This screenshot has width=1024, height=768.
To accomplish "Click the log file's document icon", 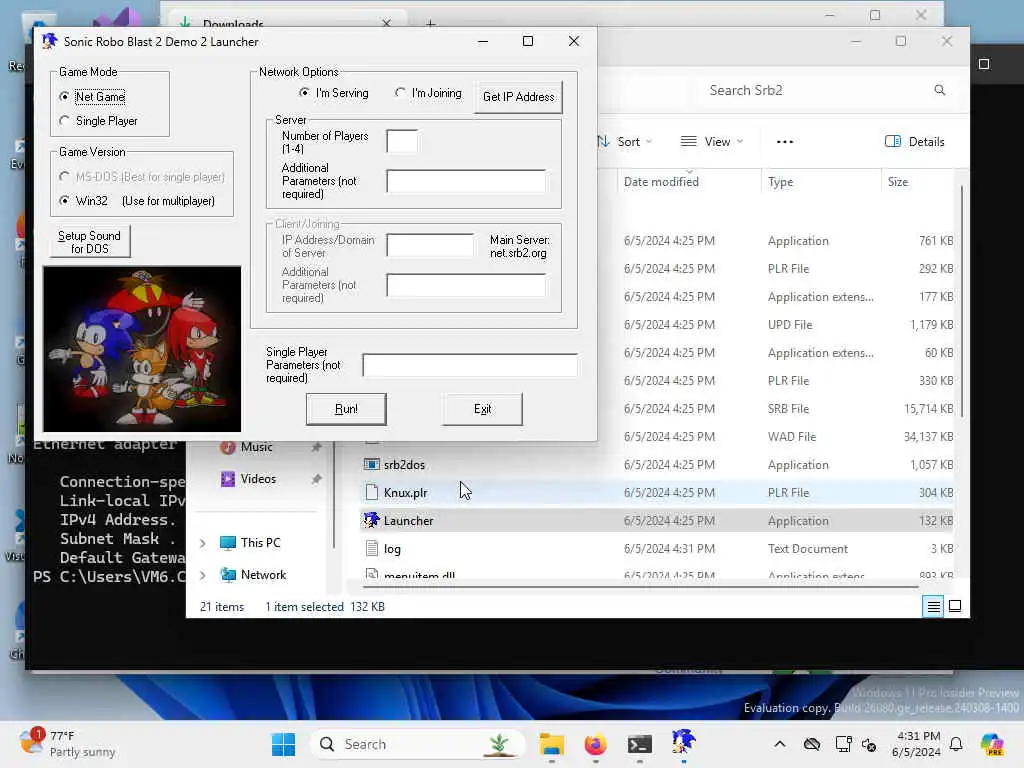I will point(372,549).
